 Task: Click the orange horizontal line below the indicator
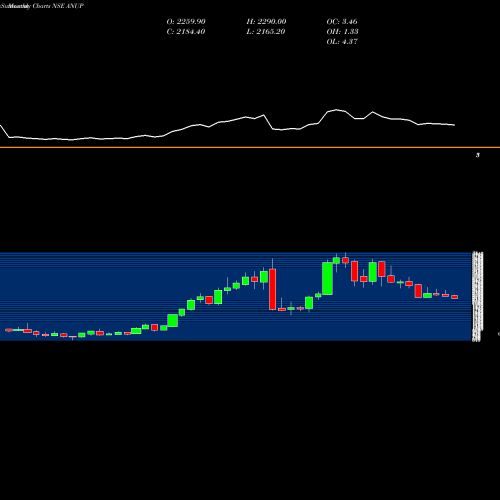click(250, 147)
